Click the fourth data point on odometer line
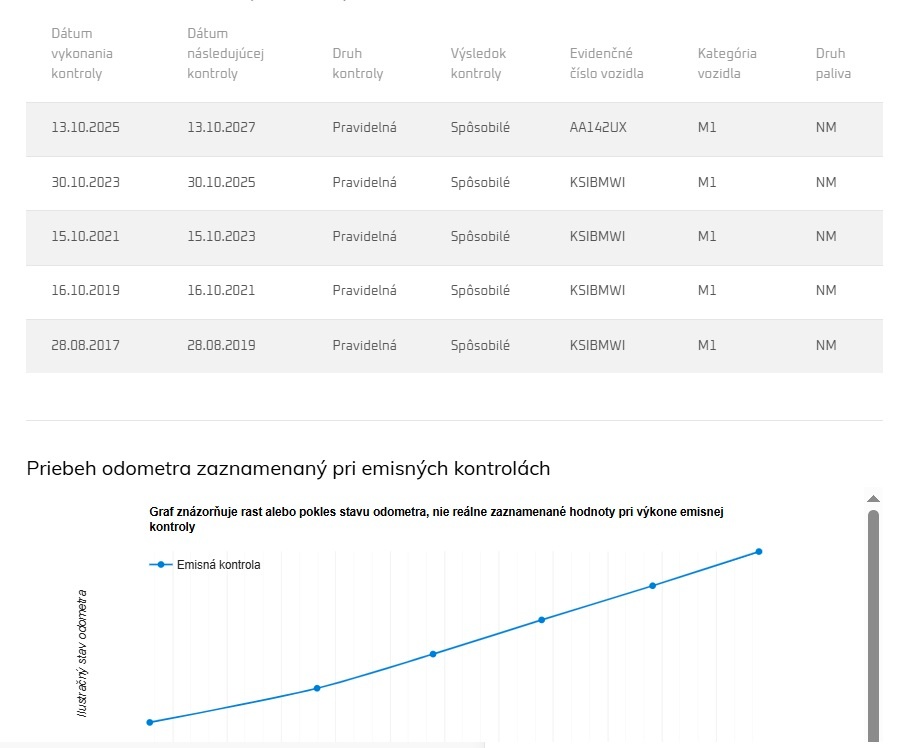Image resolution: width=912 pixels, height=748 pixels. 542,620
